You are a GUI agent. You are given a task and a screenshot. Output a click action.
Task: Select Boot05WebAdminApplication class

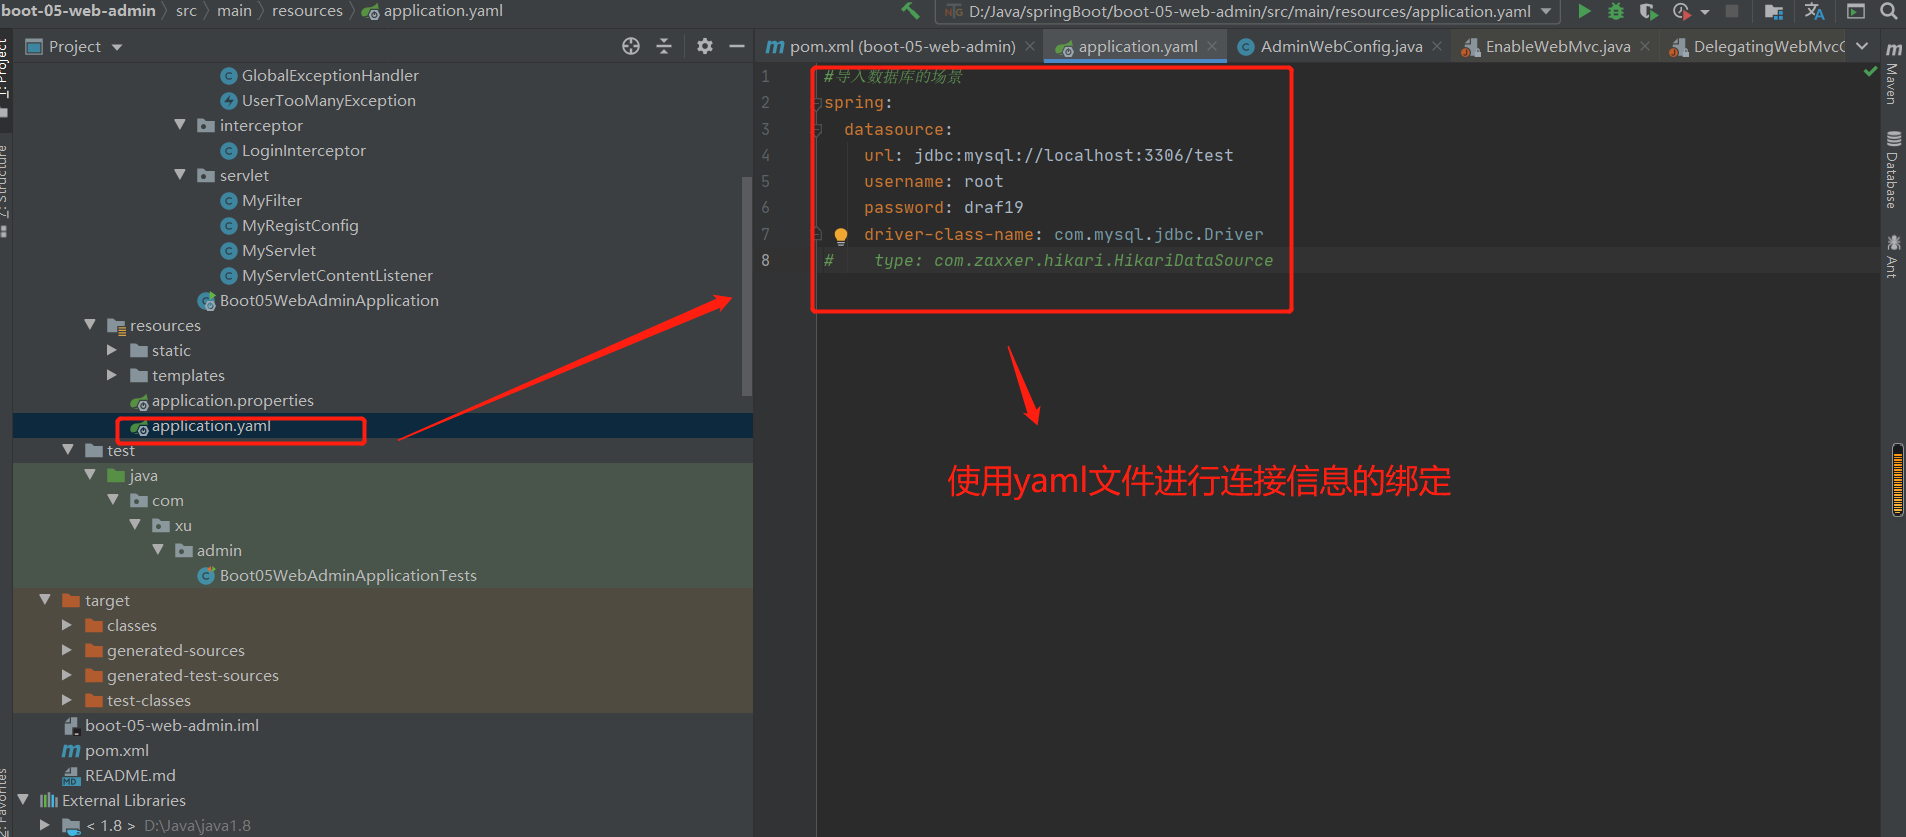tap(329, 300)
